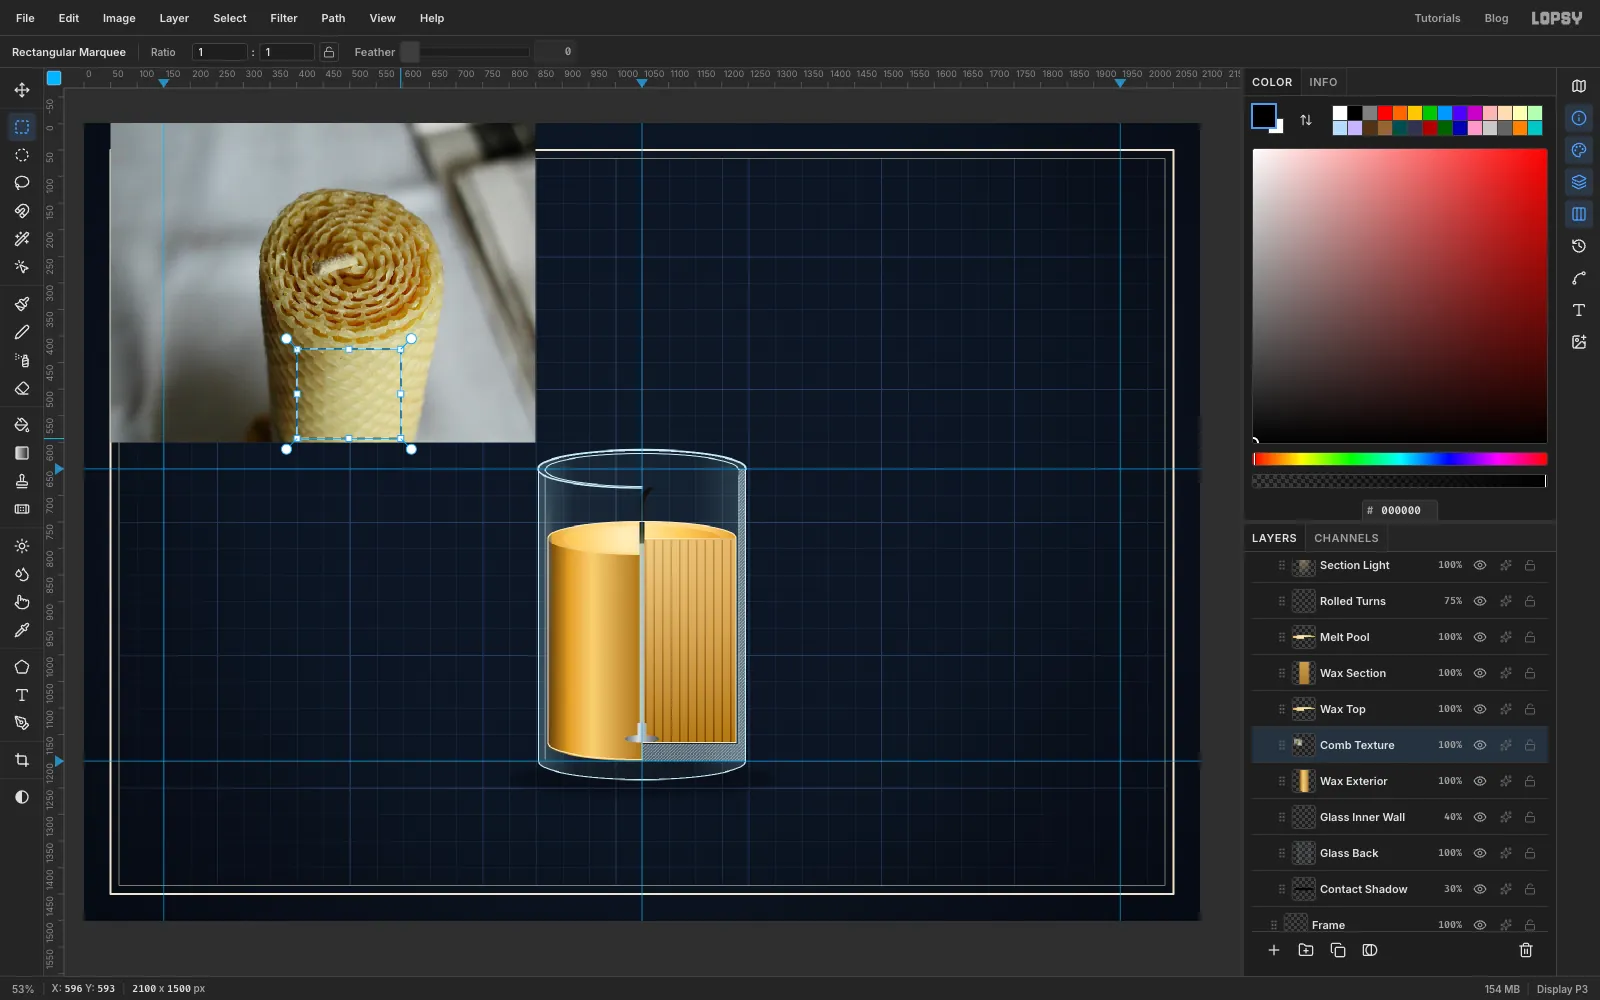Open the Tutorials link
The height and width of the screenshot is (1000, 1600).
1437,18
